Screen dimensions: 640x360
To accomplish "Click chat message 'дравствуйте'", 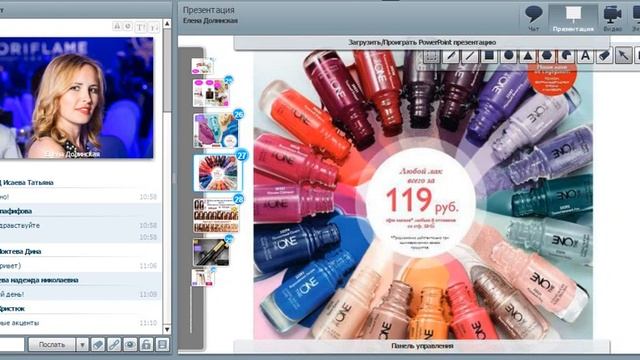I will click(x=20, y=225).
